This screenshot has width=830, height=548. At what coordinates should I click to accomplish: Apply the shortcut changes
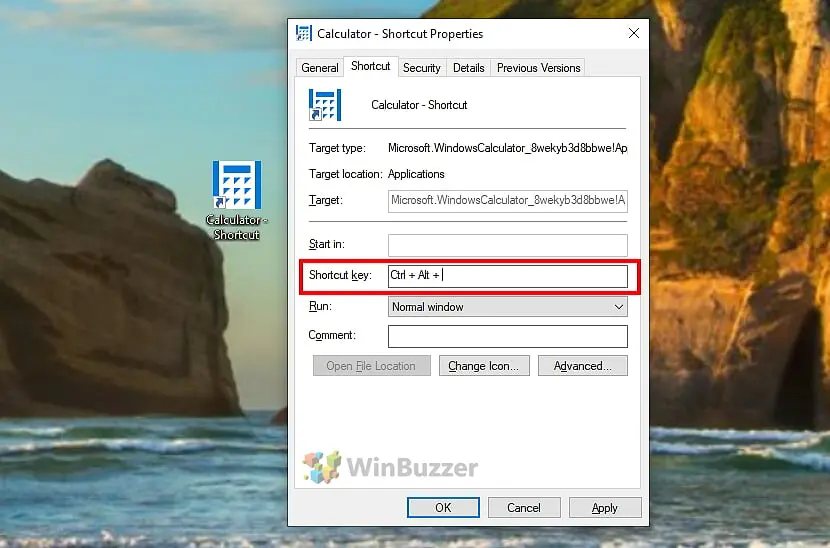click(x=605, y=507)
